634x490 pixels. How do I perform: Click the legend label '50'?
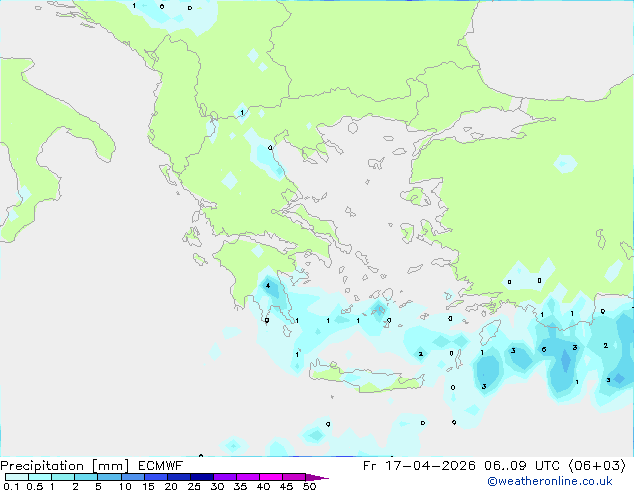point(309,486)
